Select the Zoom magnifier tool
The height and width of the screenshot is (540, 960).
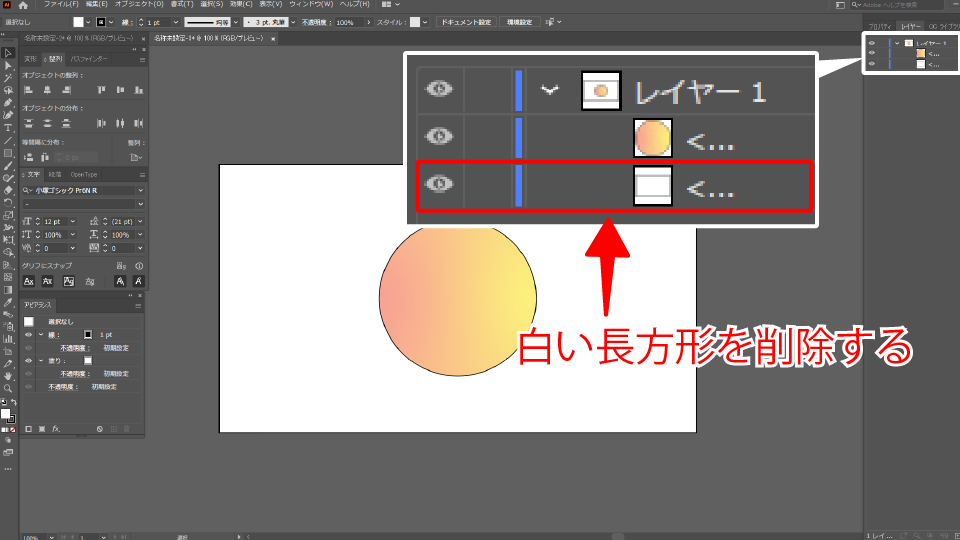tap(7, 388)
